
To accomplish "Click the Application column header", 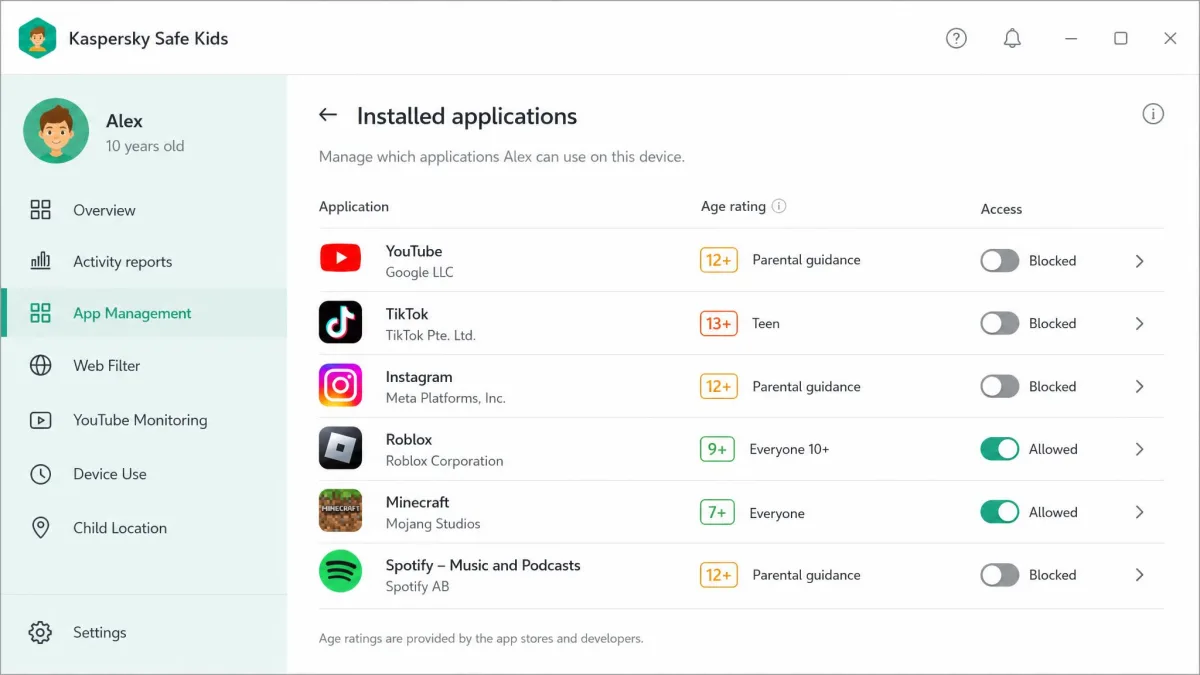I will pyautogui.click(x=354, y=206).
